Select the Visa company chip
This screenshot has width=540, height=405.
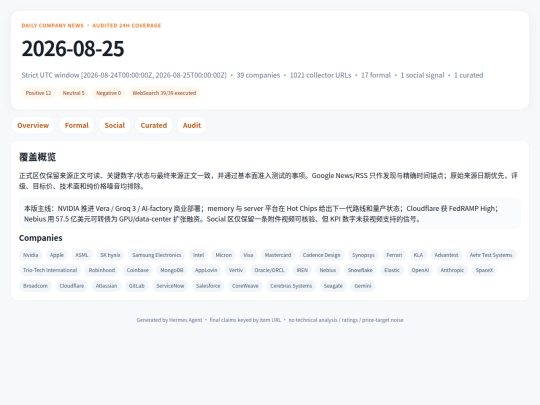click(248, 255)
